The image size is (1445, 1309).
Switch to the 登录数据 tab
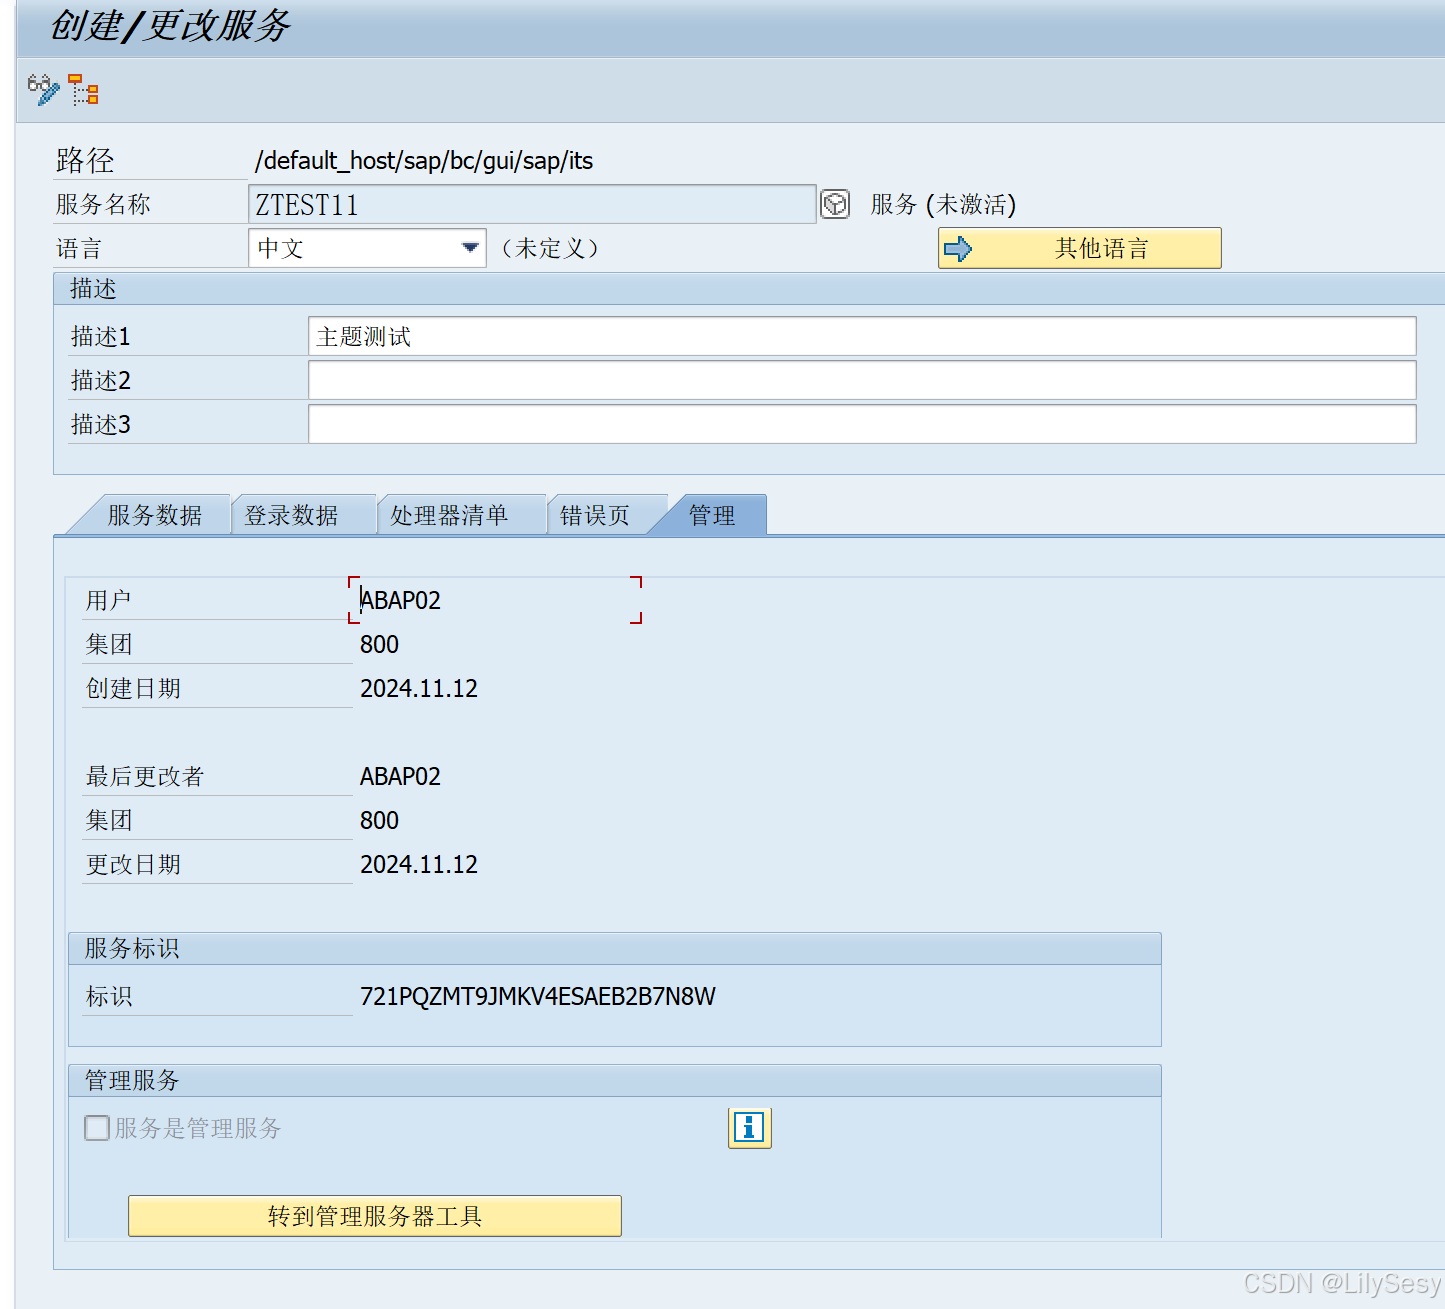(290, 514)
